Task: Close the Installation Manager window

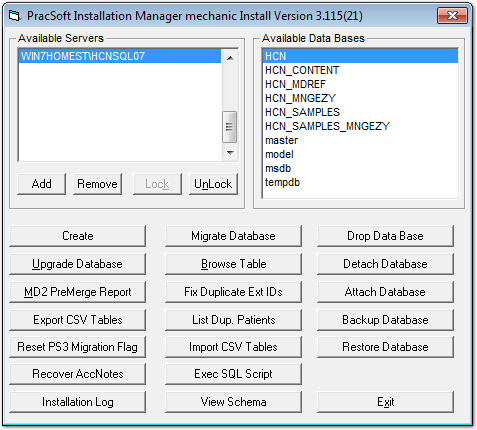Action: 452,16
